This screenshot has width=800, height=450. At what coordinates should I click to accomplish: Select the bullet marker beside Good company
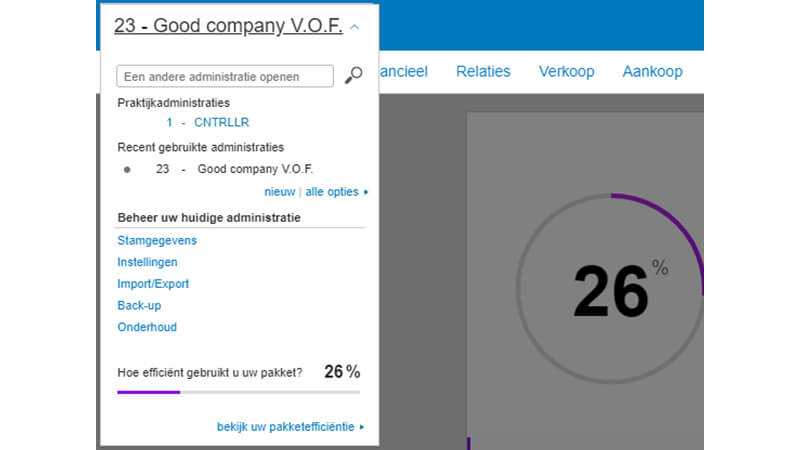tap(127, 169)
